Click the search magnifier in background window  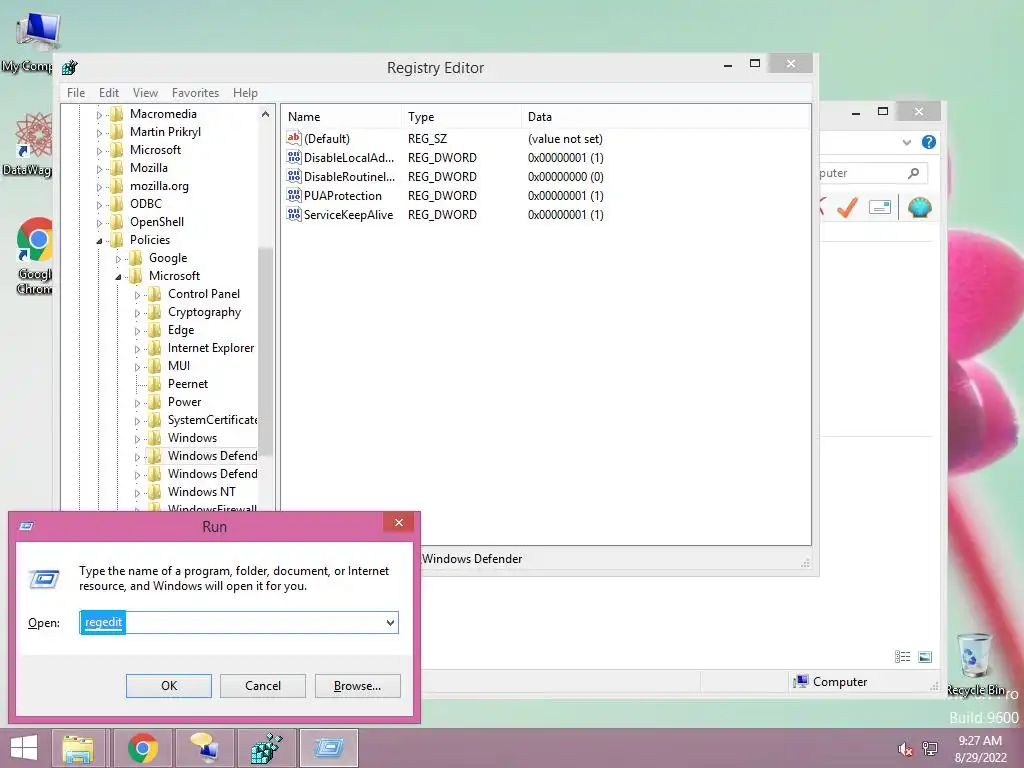[x=914, y=173]
